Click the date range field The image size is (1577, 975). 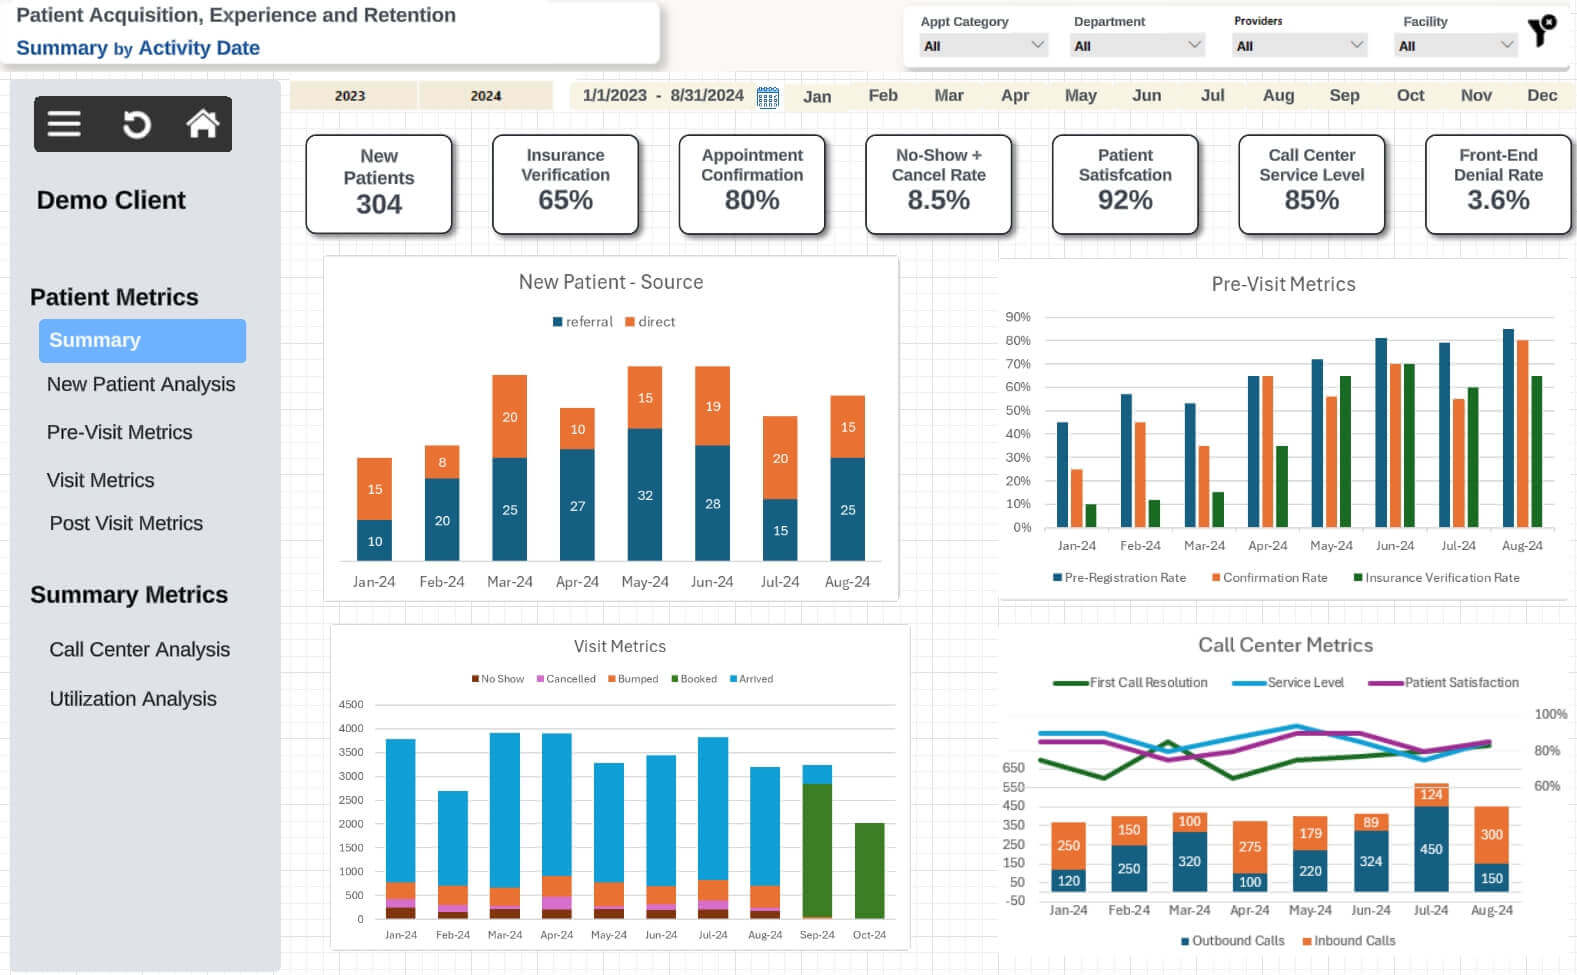(662, 96)
